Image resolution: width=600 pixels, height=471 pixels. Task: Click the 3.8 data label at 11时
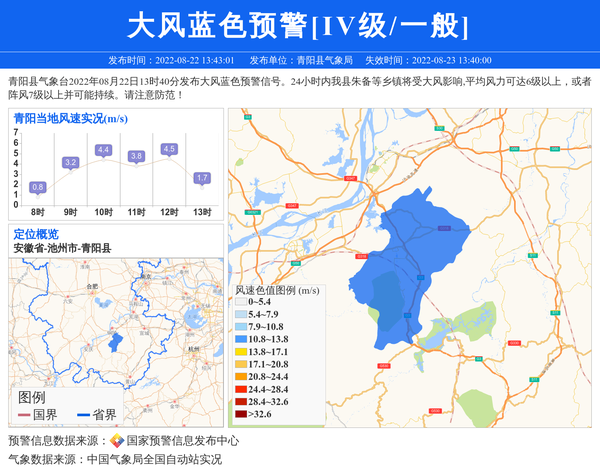137,156
